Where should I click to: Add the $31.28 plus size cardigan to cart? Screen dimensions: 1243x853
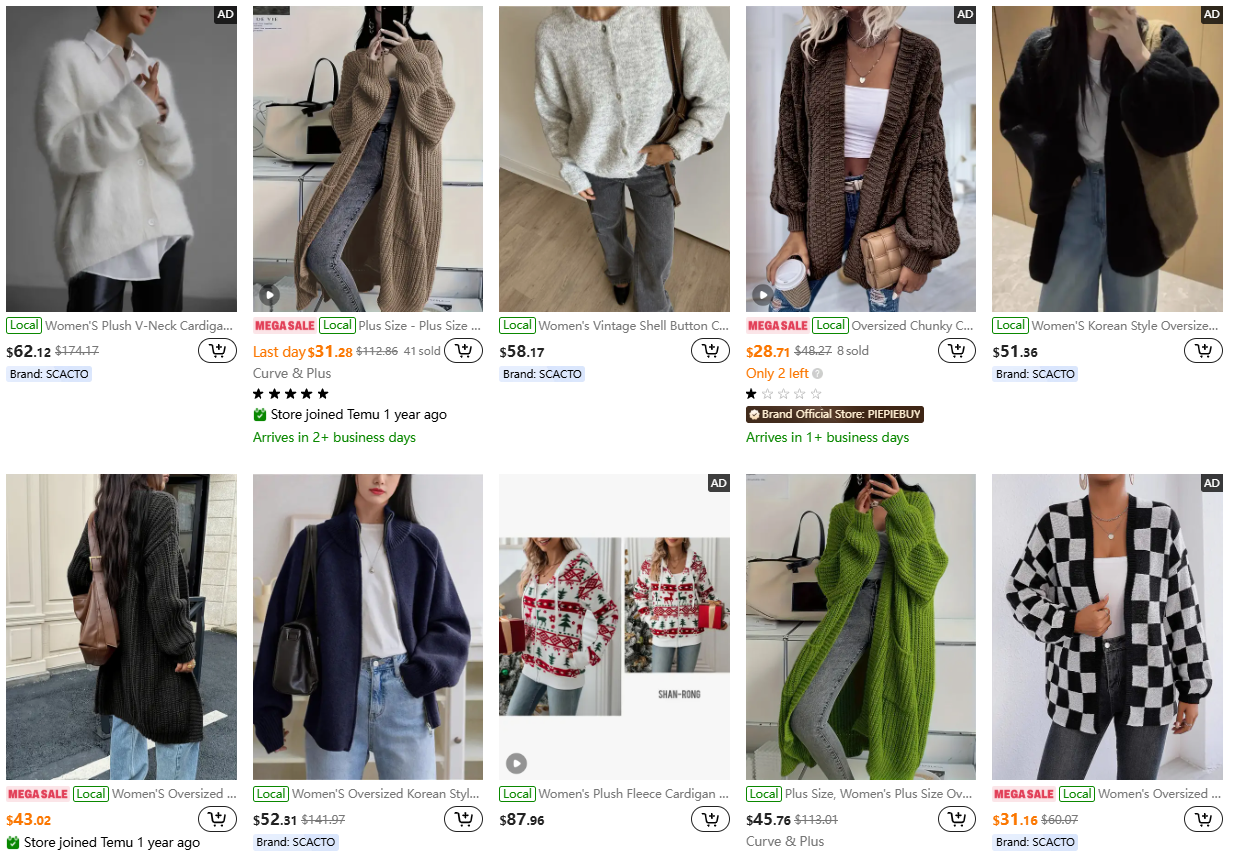(463, 351)
